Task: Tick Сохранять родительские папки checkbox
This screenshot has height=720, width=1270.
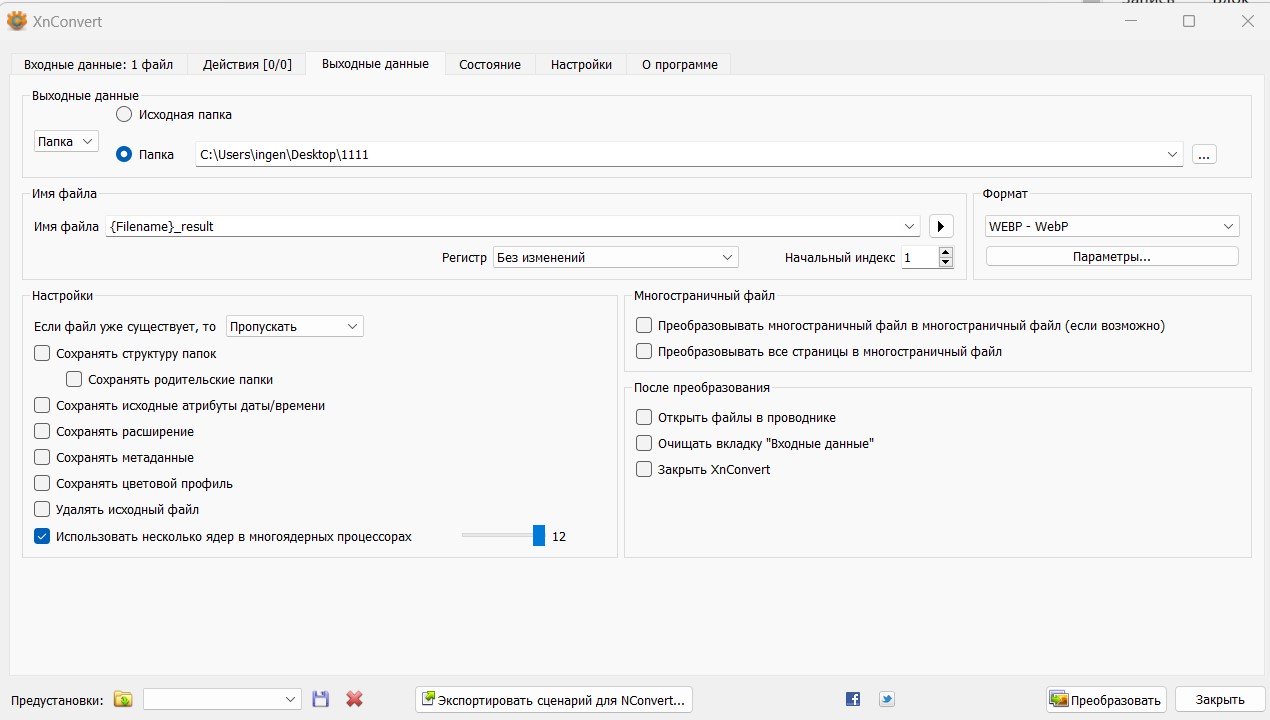Action: click(74, 379)
